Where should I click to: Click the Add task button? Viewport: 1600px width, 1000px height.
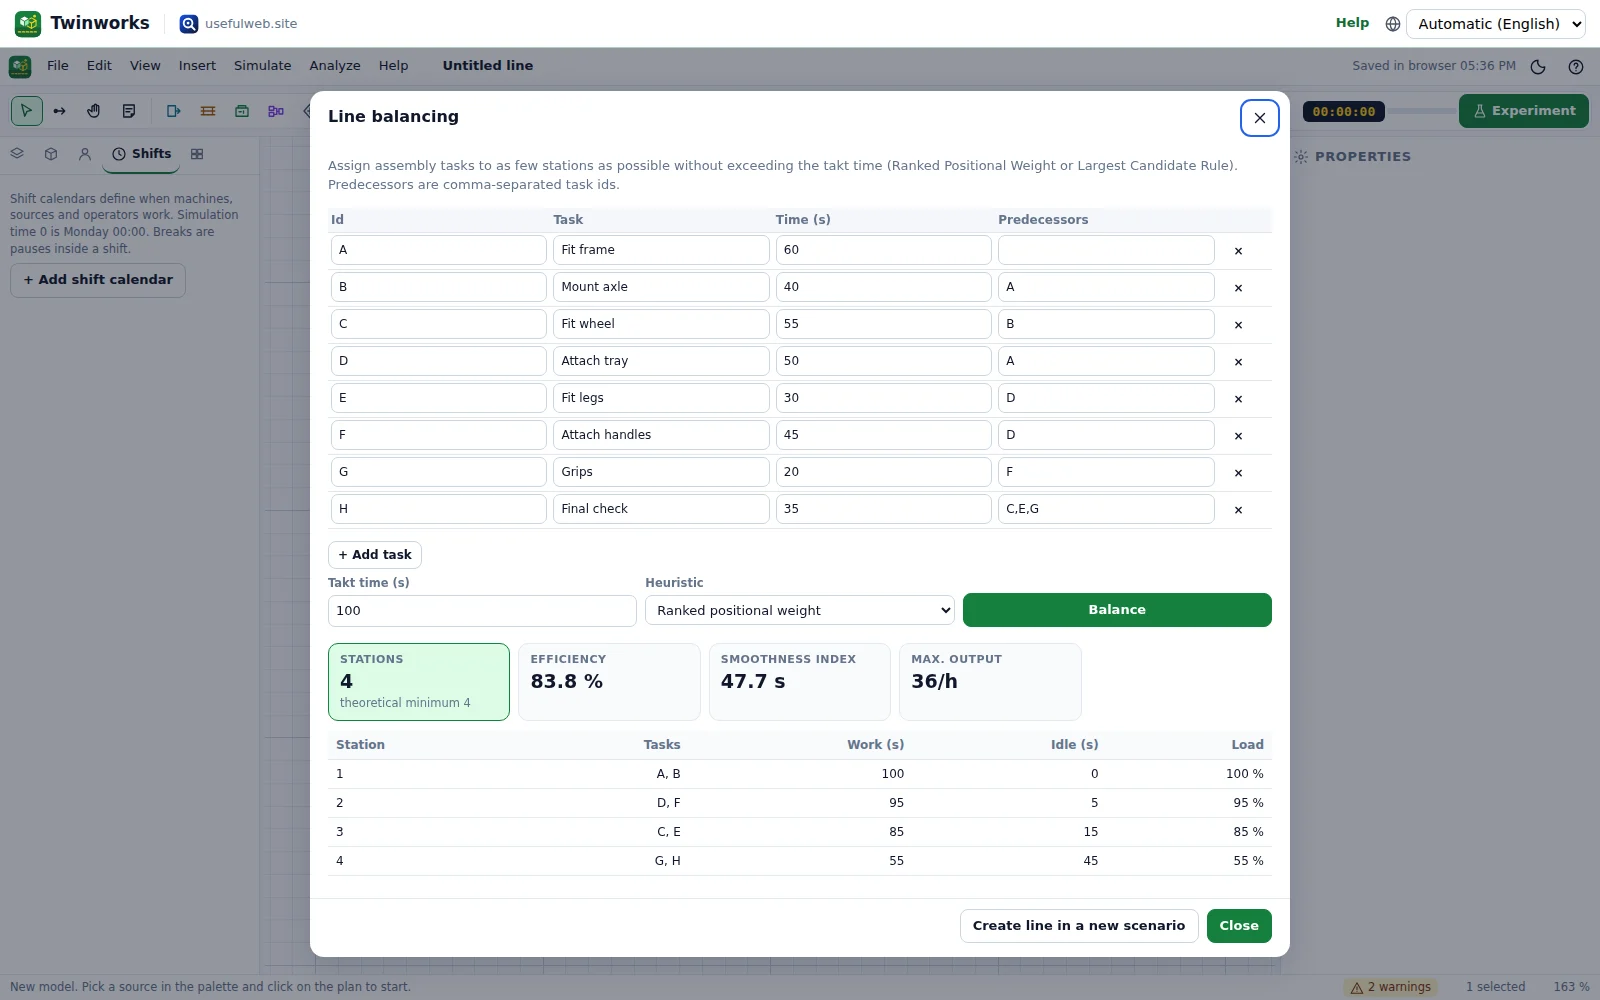click(375, 555)
